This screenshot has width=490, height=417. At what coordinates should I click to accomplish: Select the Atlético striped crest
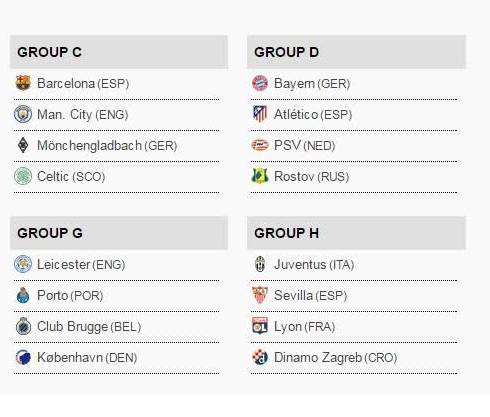[x=260, y=114]
